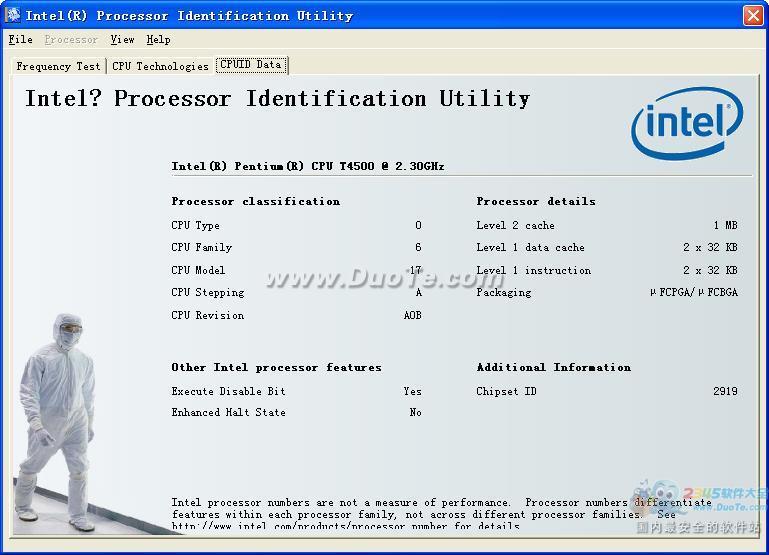Click the Enhanced Halt State label
The height and width of the screenshot is (555, 769).
point(229,412)
